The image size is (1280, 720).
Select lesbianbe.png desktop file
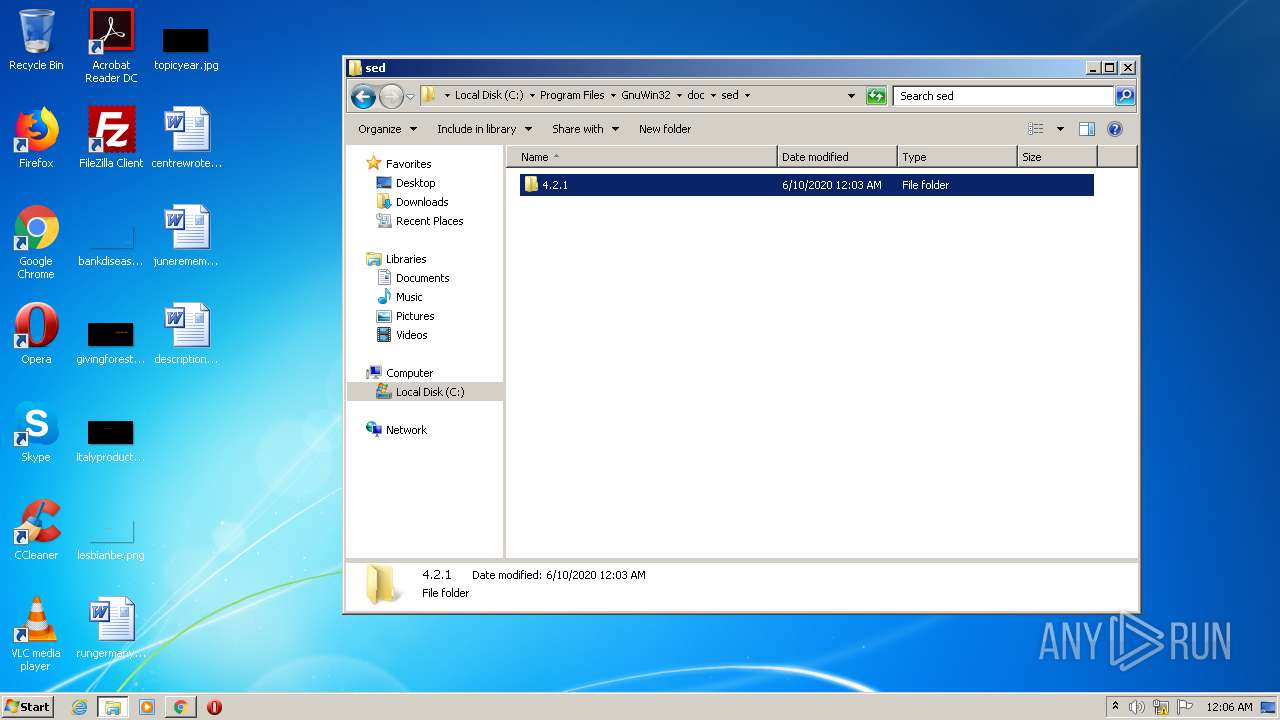pos(111,540)
